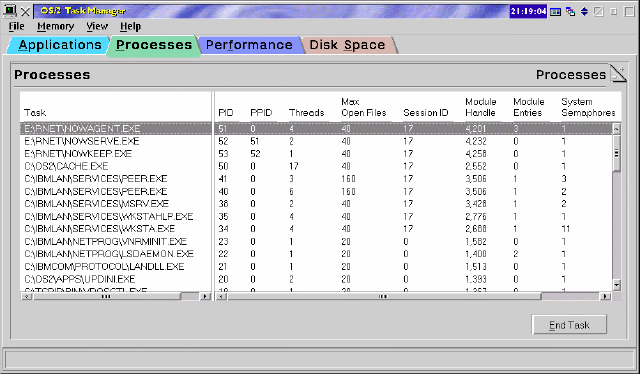Open the Memory menu
640x374 pixels.
point(56,27)
